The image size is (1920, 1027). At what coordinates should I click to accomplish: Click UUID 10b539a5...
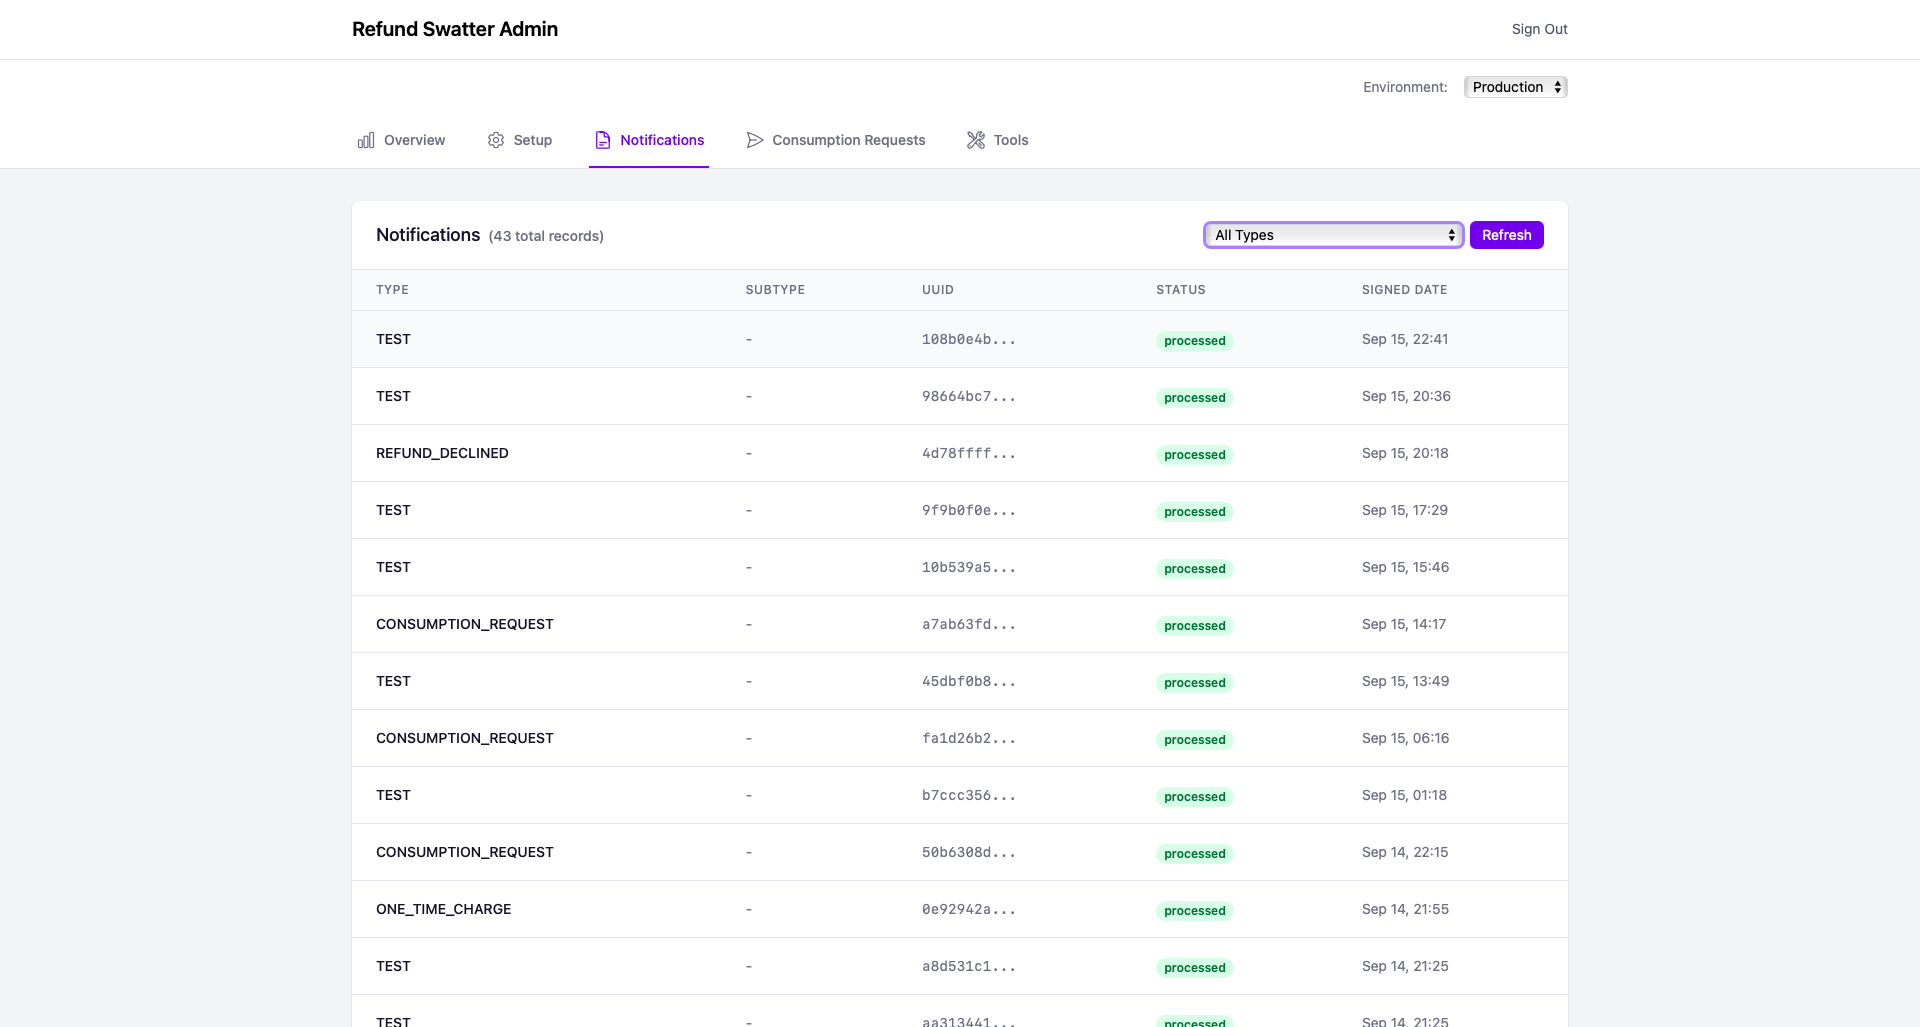click(969, 568)
